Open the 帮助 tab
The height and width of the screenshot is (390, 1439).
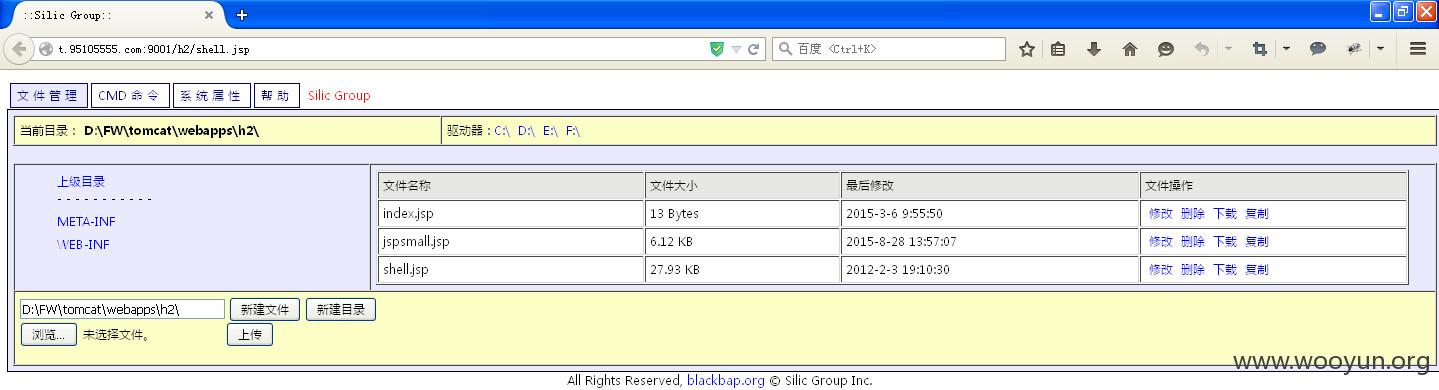pos(276,96)
